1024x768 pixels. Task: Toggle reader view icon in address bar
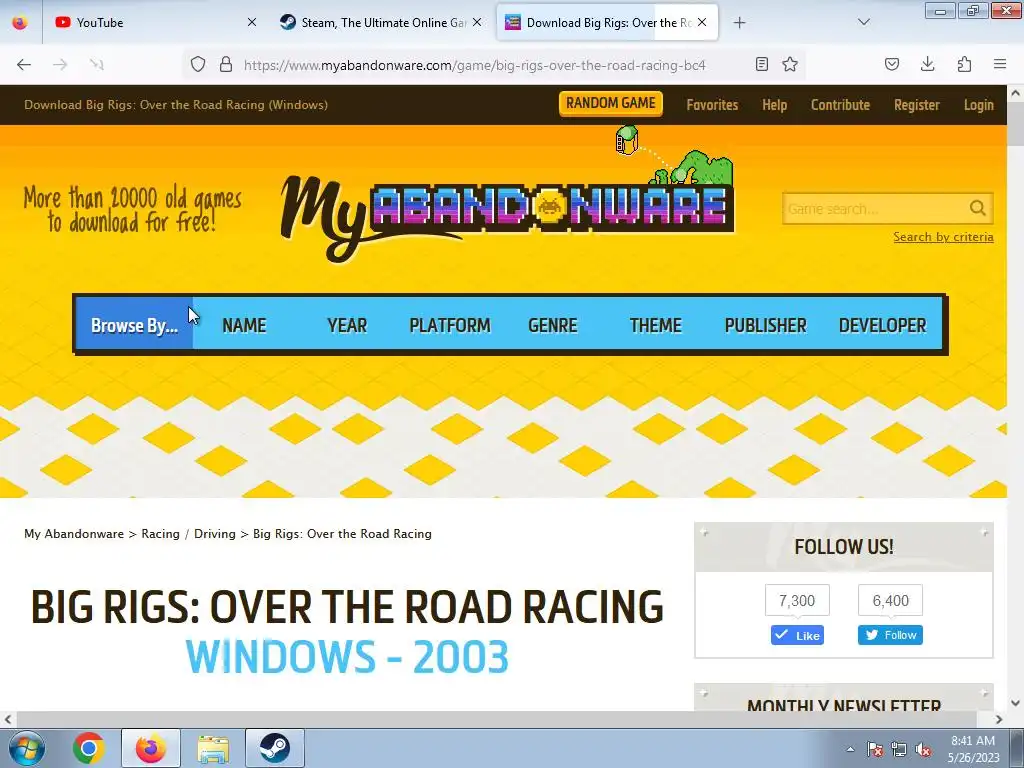pyautogui.click(x=761, y=64)
